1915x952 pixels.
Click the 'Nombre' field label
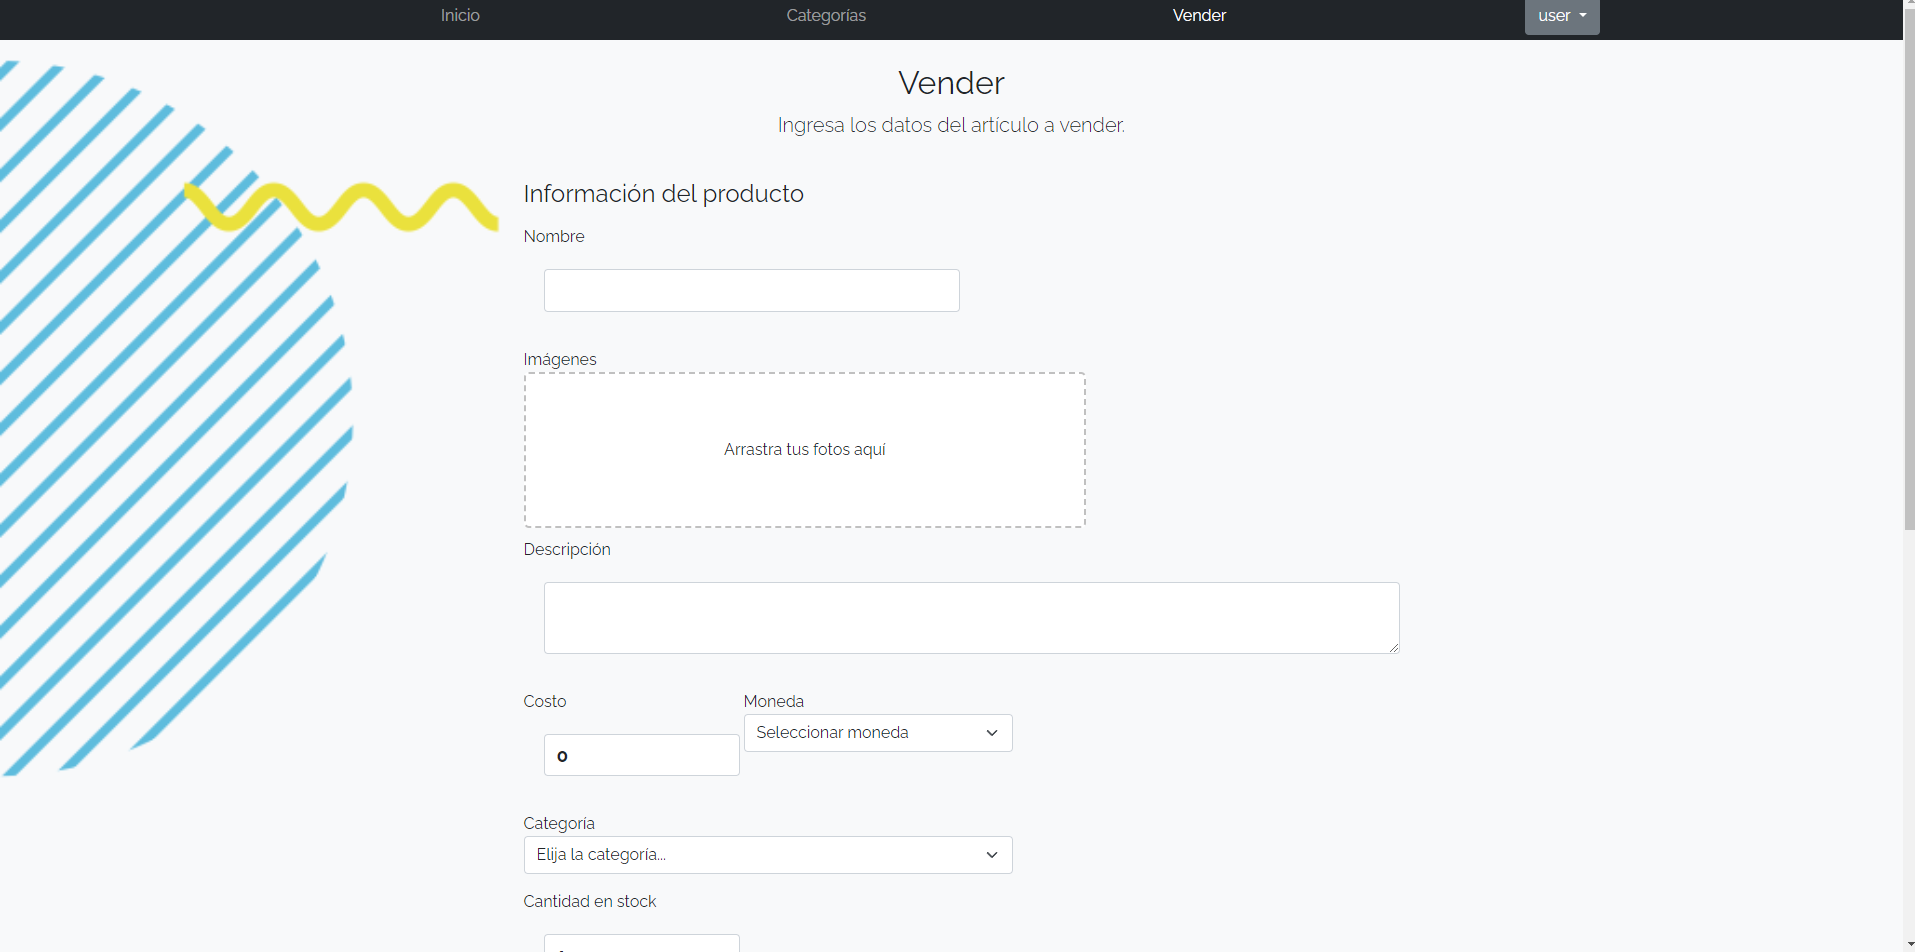(x=554, y=236)
